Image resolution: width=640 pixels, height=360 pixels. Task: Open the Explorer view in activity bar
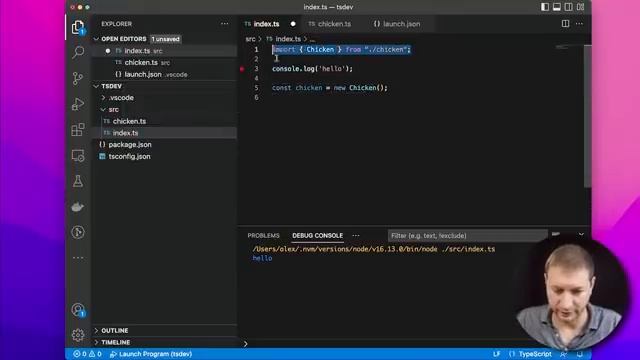(x=78, y=27)
